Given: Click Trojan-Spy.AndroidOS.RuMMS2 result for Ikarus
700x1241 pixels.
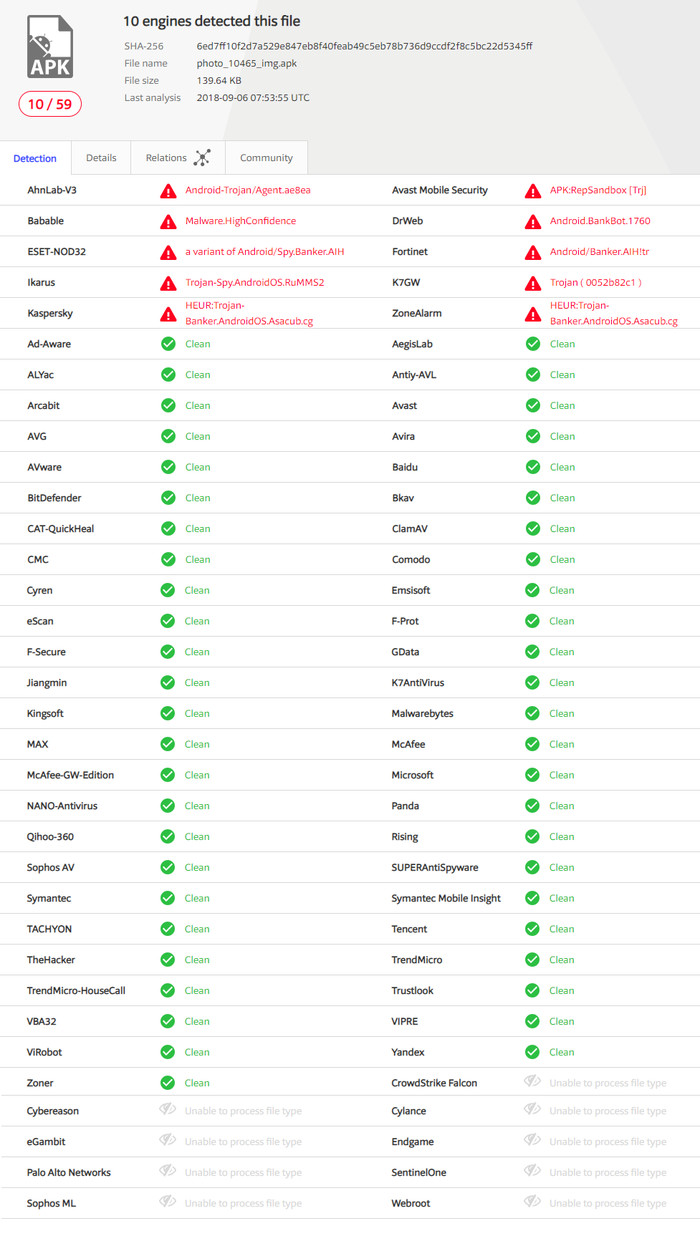Looking at the screenshot, I should click(x=255, y=283).
